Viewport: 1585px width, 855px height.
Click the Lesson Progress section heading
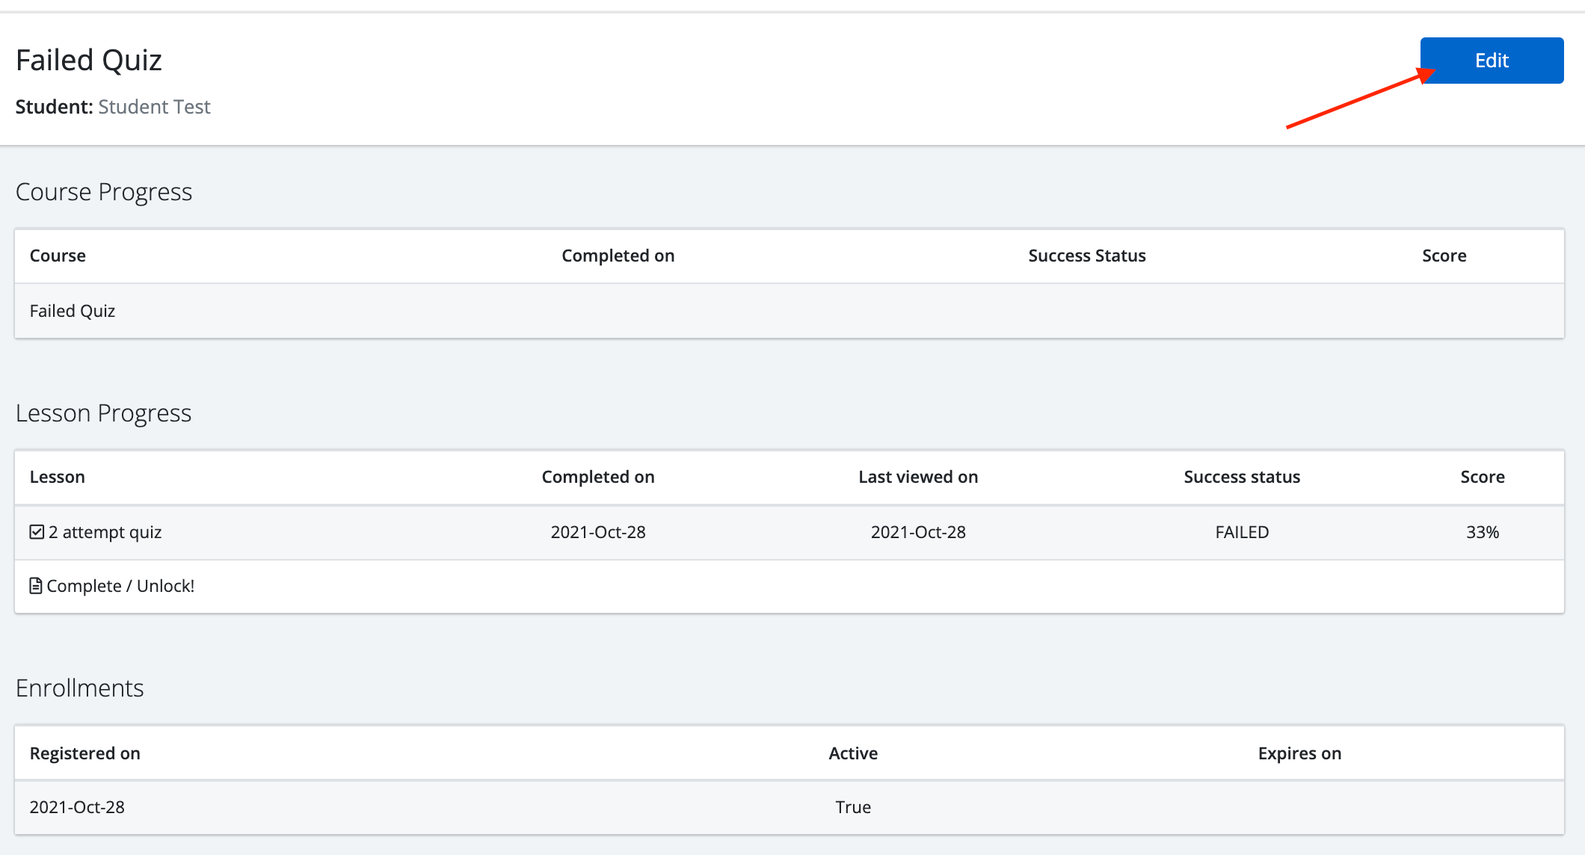pyautogui.click(x=103, y=413)
